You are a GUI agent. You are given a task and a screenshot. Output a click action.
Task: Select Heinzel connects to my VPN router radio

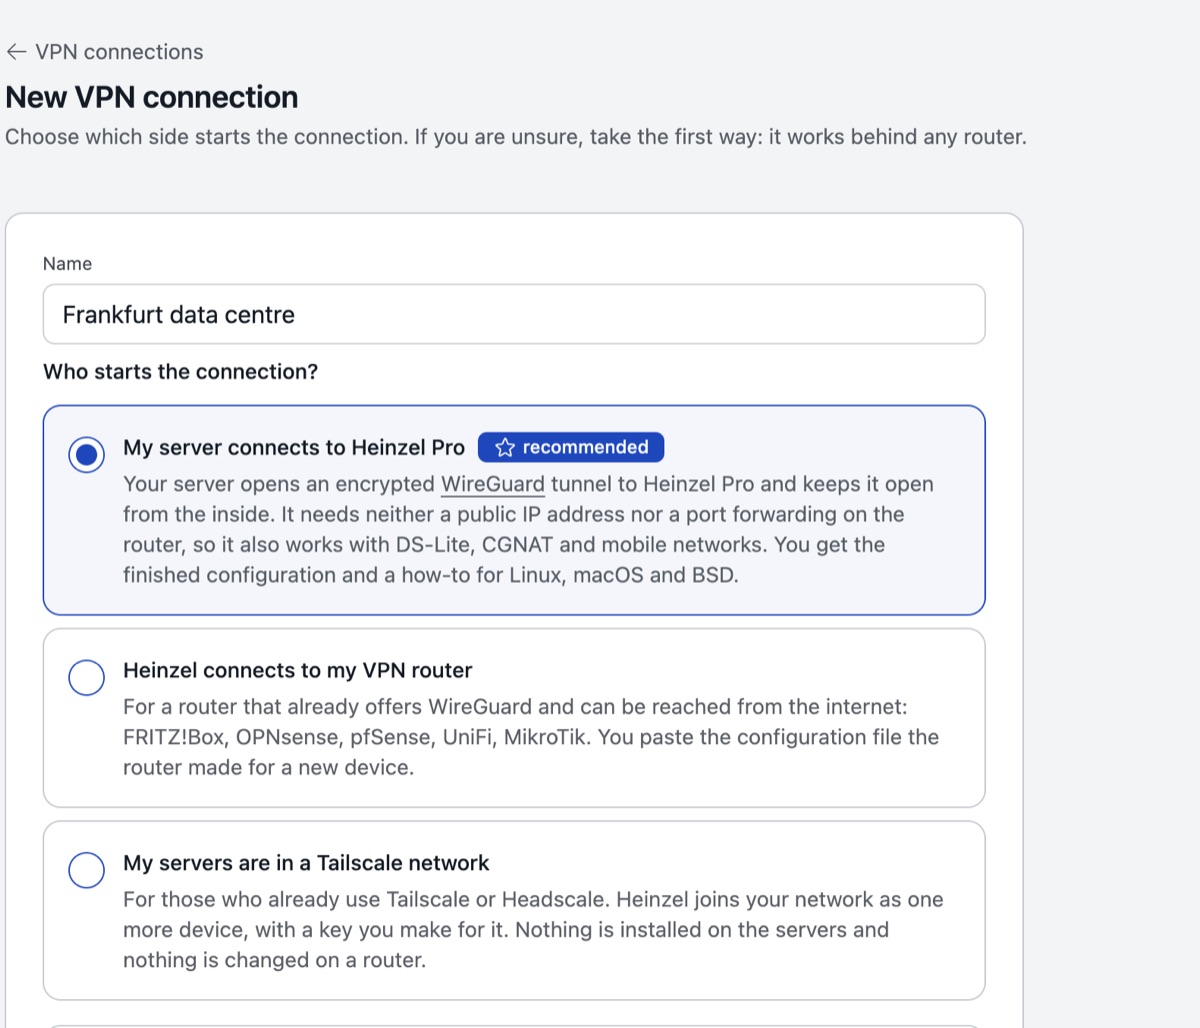pos(87,677)
